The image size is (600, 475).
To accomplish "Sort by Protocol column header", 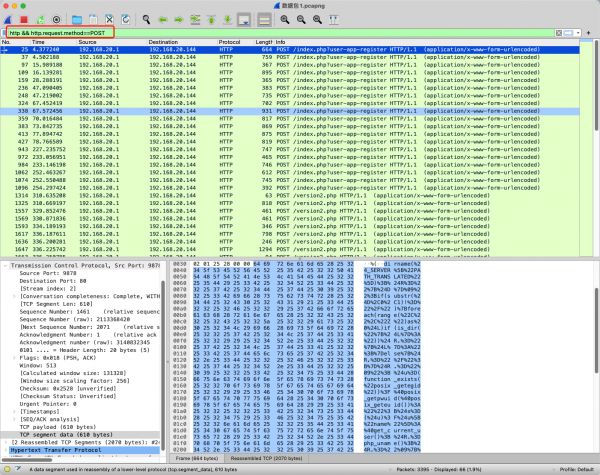I will point(229,42).
